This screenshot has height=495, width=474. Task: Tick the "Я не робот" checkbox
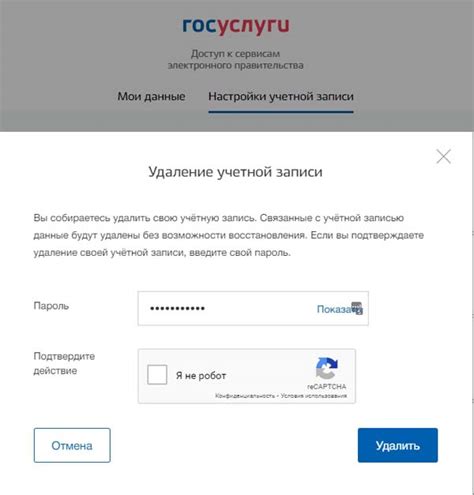pos(157,375)
